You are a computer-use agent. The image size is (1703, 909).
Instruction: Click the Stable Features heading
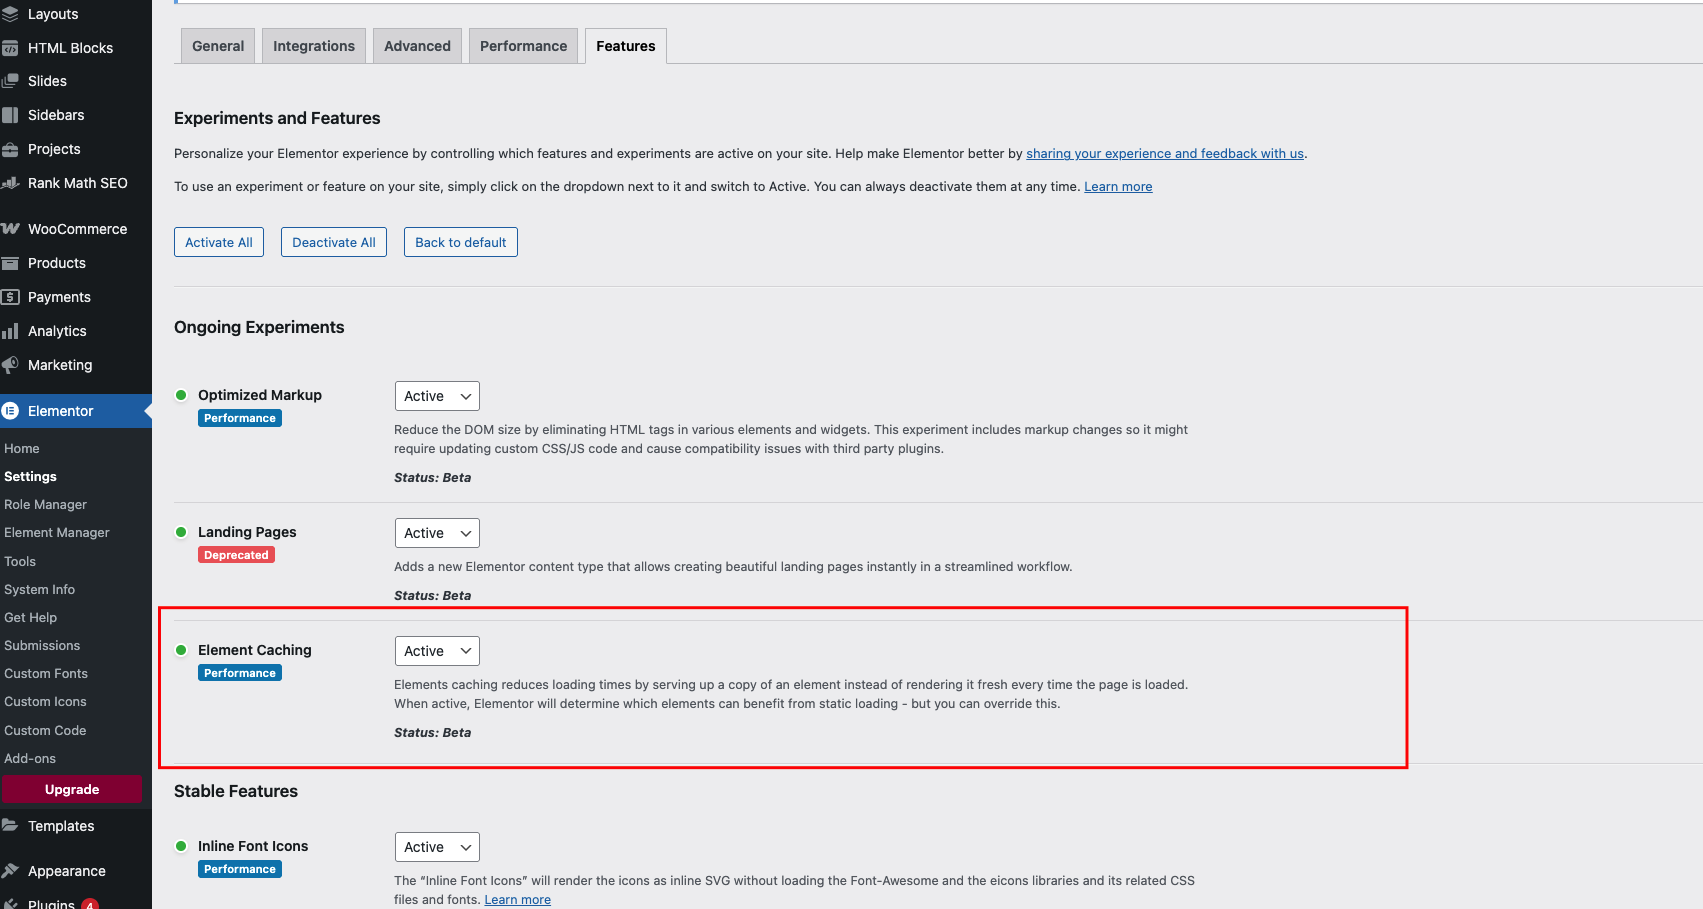[236, 791]
